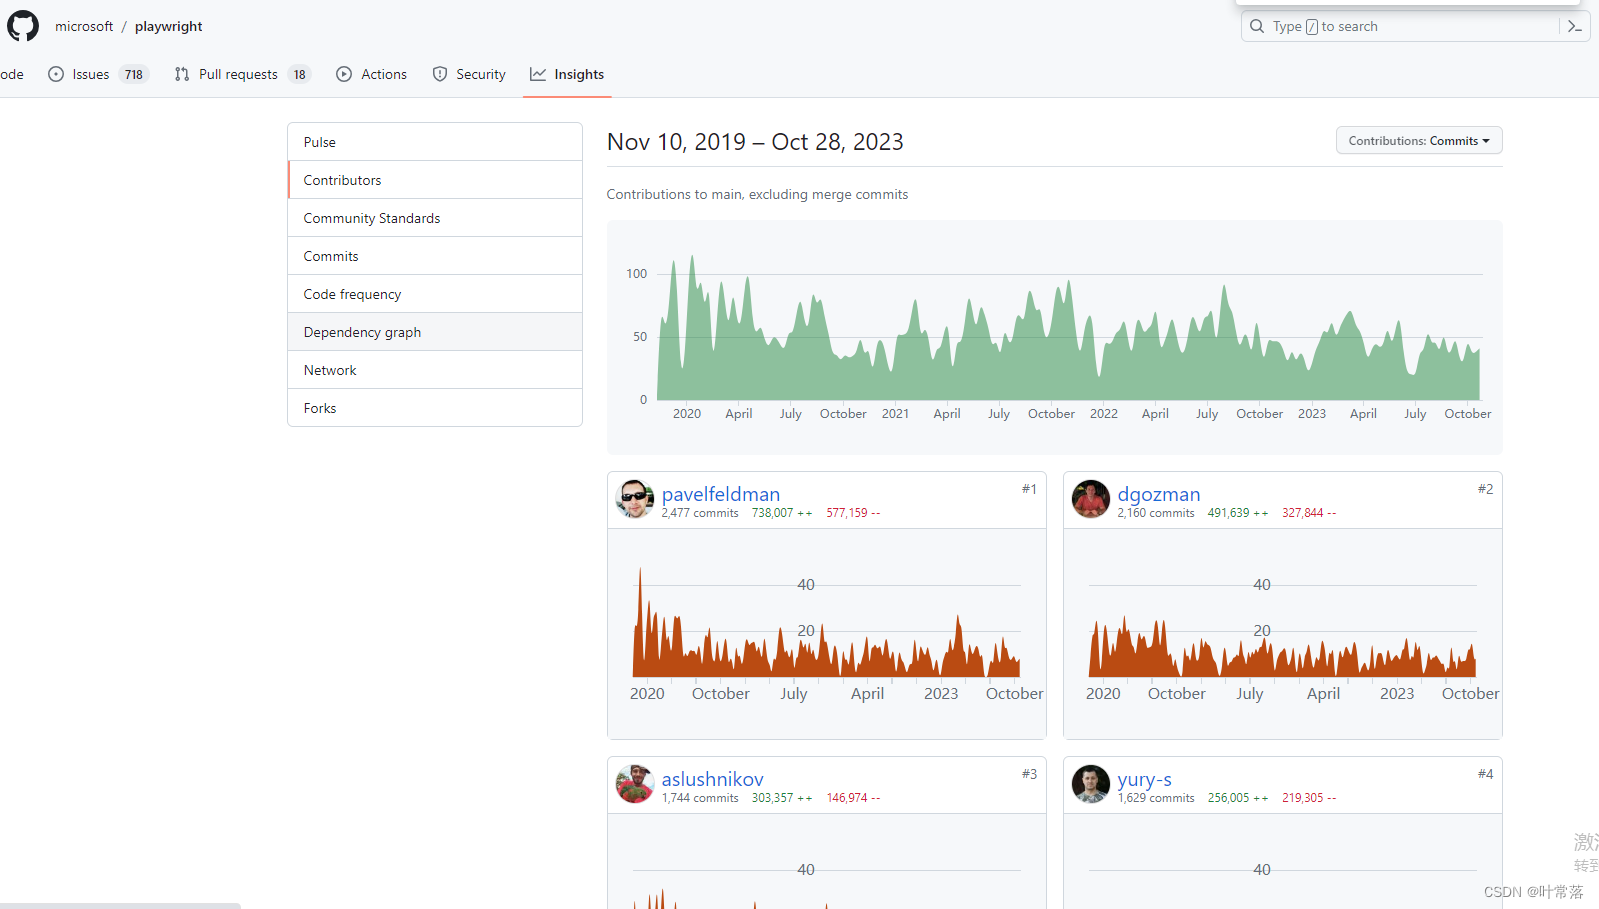Click aslushnikov's avatar
Screen dimensions: 1599x909
click(x=635, y=783)
